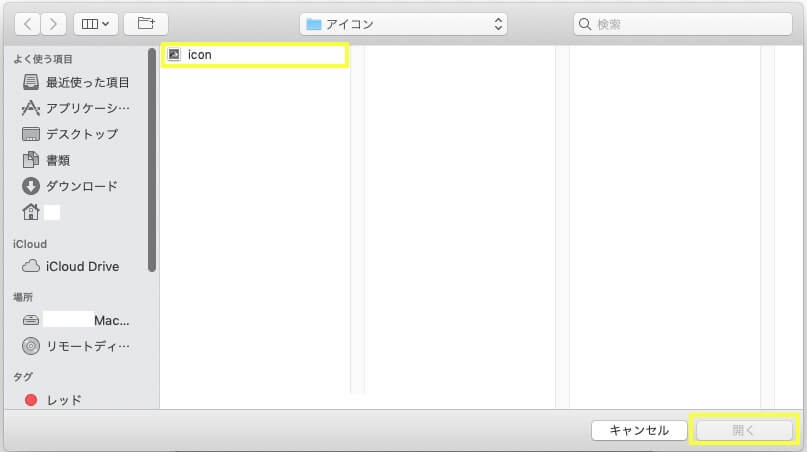Image resolution: width=807 pixels, height=452 pixels.
Task: Click the sidebar vertical scrollbar
Action: tap(152, 160)
